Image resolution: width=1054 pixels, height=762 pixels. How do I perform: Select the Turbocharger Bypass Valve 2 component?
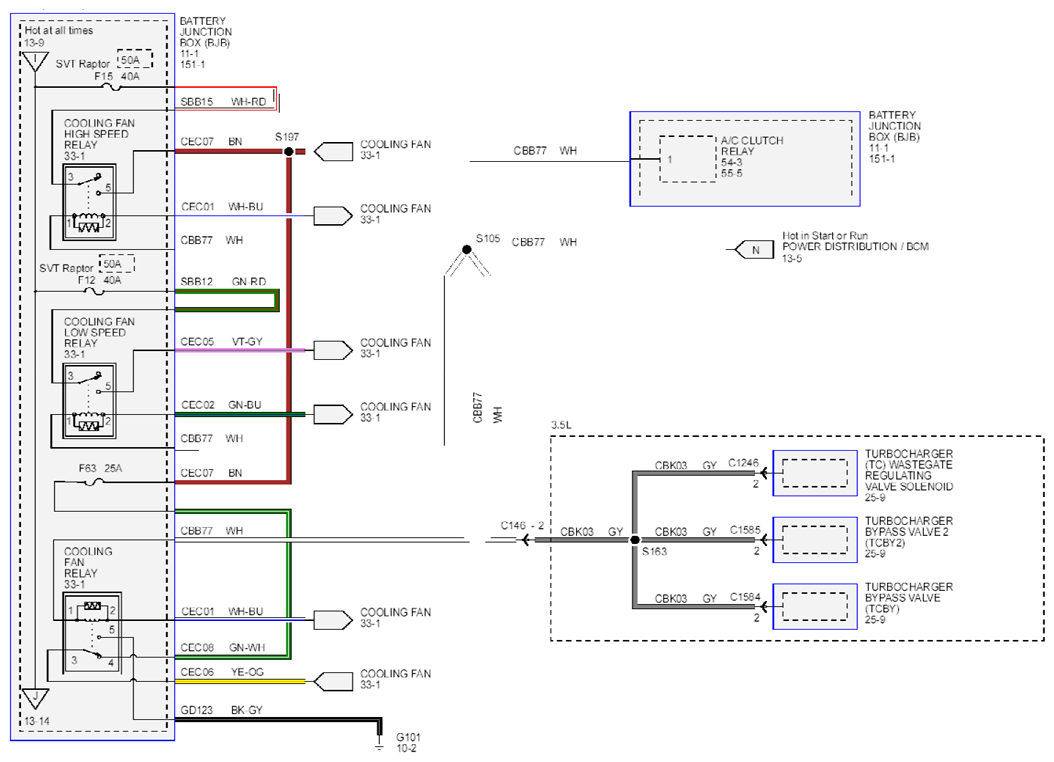pos(815,540)
